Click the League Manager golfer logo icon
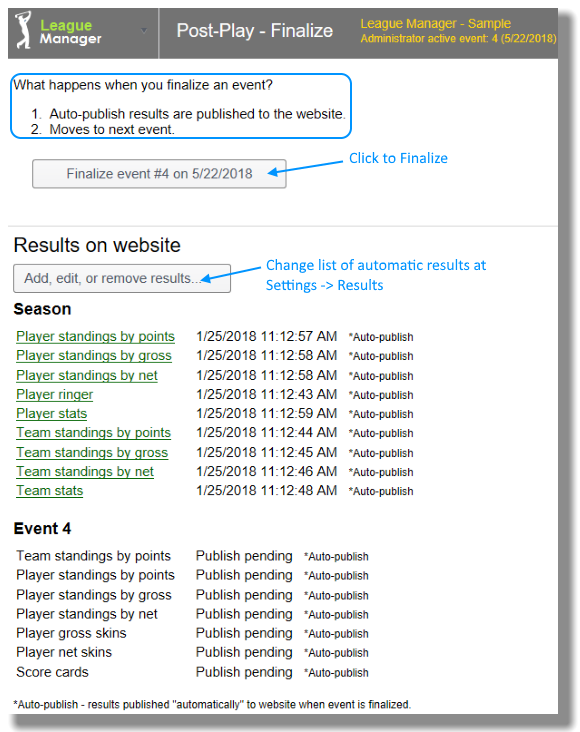Viewport: 580px width, 732px height. tap(23, 30)
